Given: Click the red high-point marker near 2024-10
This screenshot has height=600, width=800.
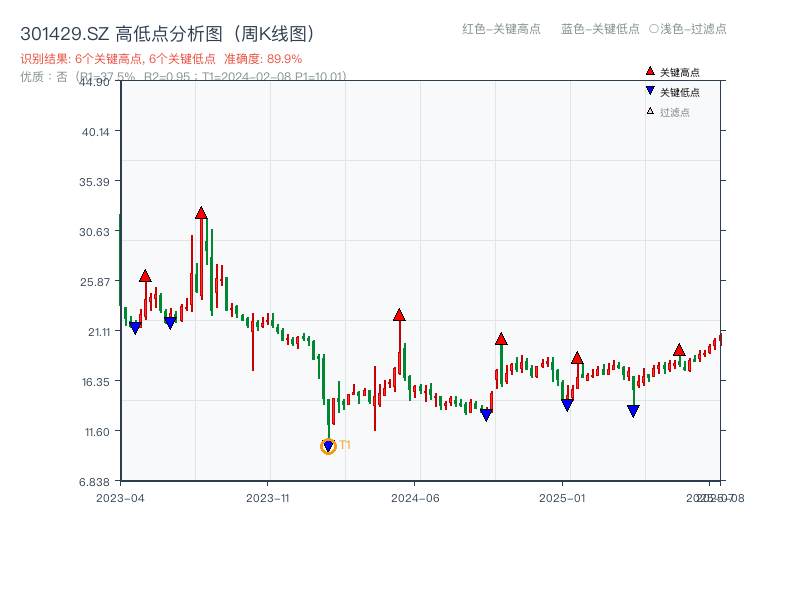Looking at the screenshot, I should pos(500,338).
